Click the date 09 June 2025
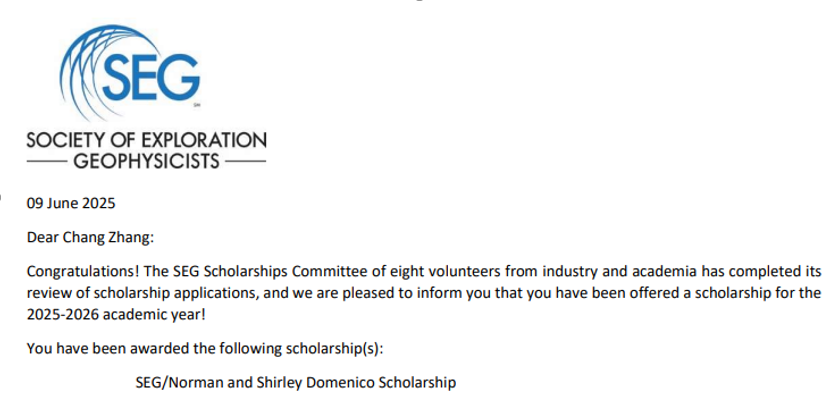This screenshot has width=834, height=395. point(71,203)
